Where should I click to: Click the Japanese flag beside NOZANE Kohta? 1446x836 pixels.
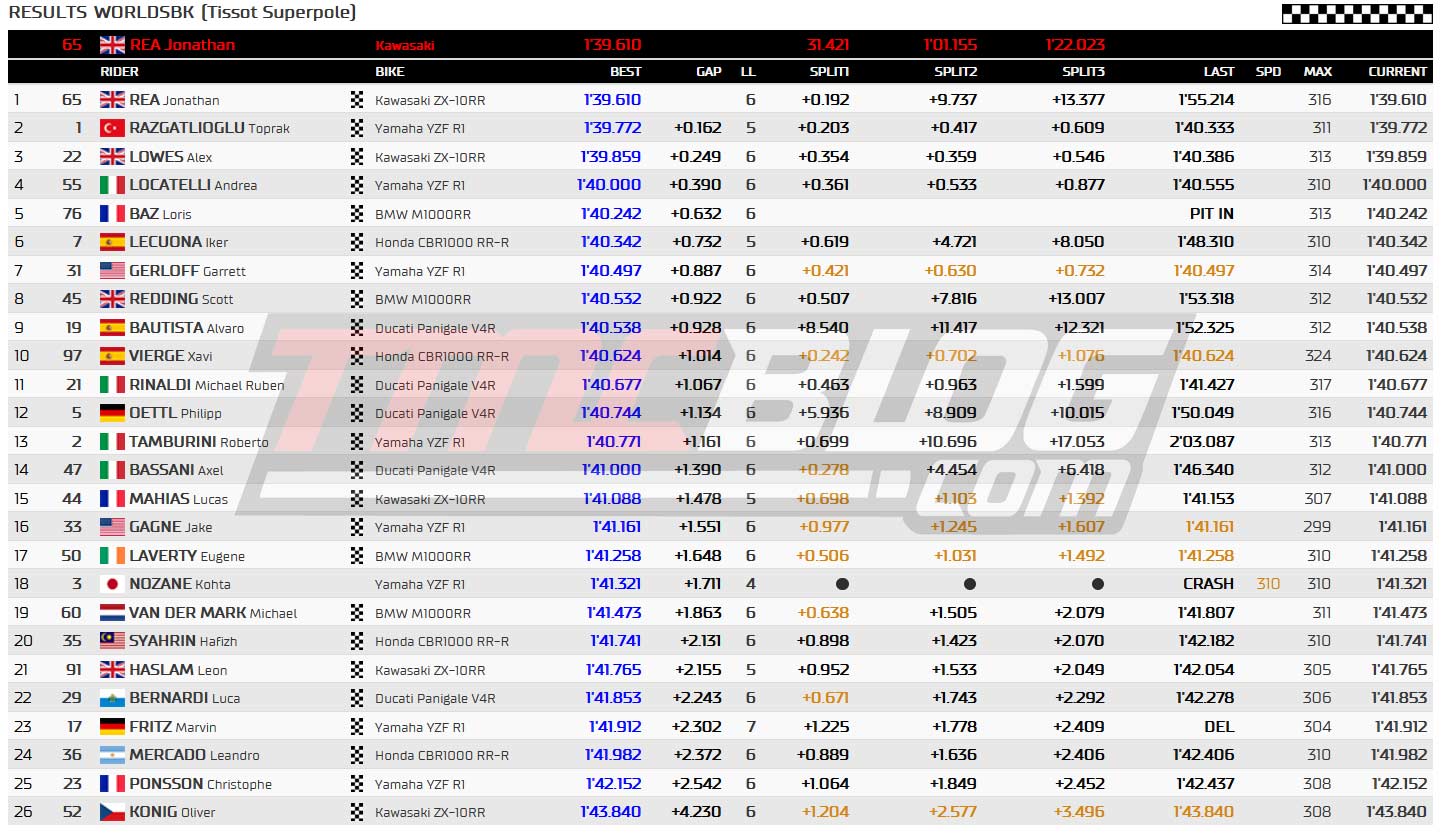tap(112, 584)
